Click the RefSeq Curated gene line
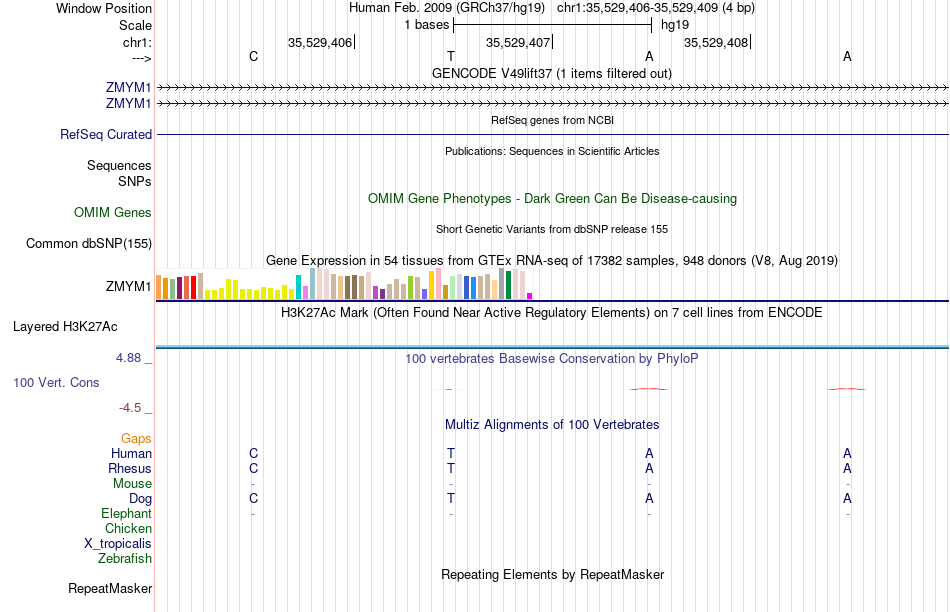The height and width of the screenshot is (612, 950). 552,135
